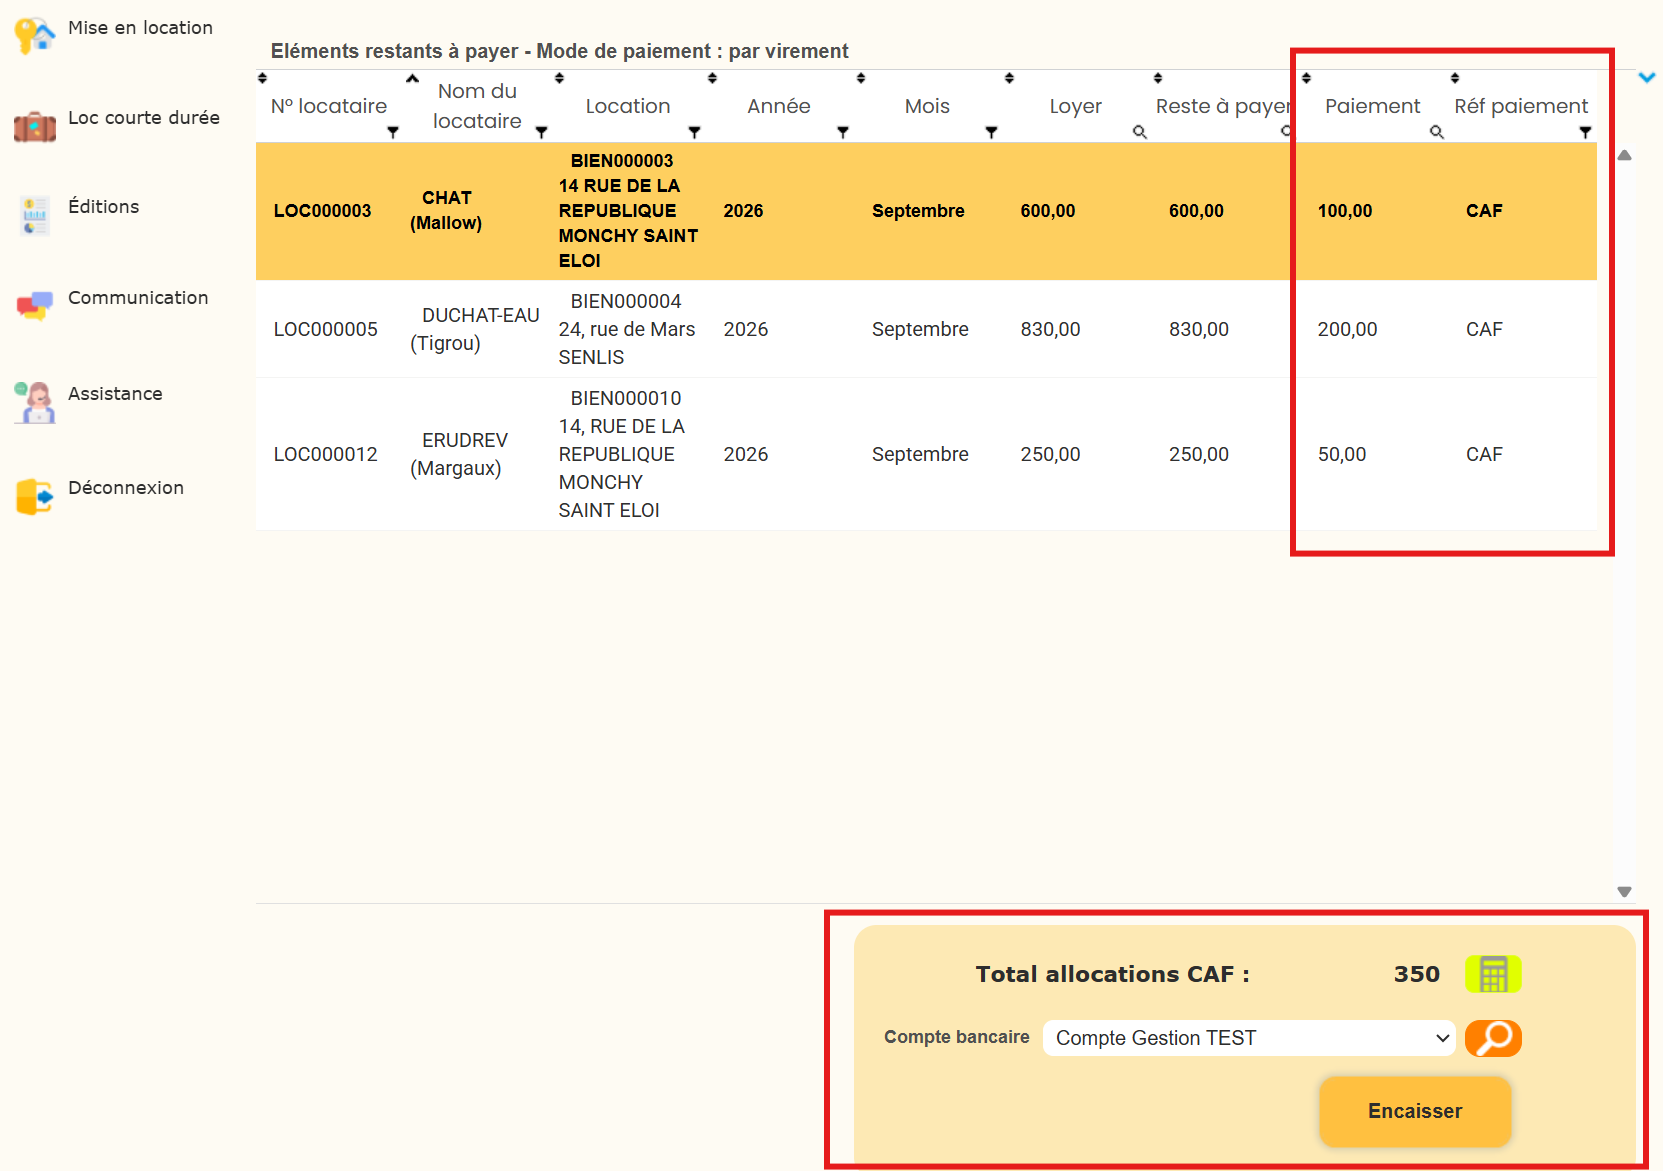Click the Loc courte durée suitcase icon
Screen dimensions: 1663x1171
click(x=35, y=127)
